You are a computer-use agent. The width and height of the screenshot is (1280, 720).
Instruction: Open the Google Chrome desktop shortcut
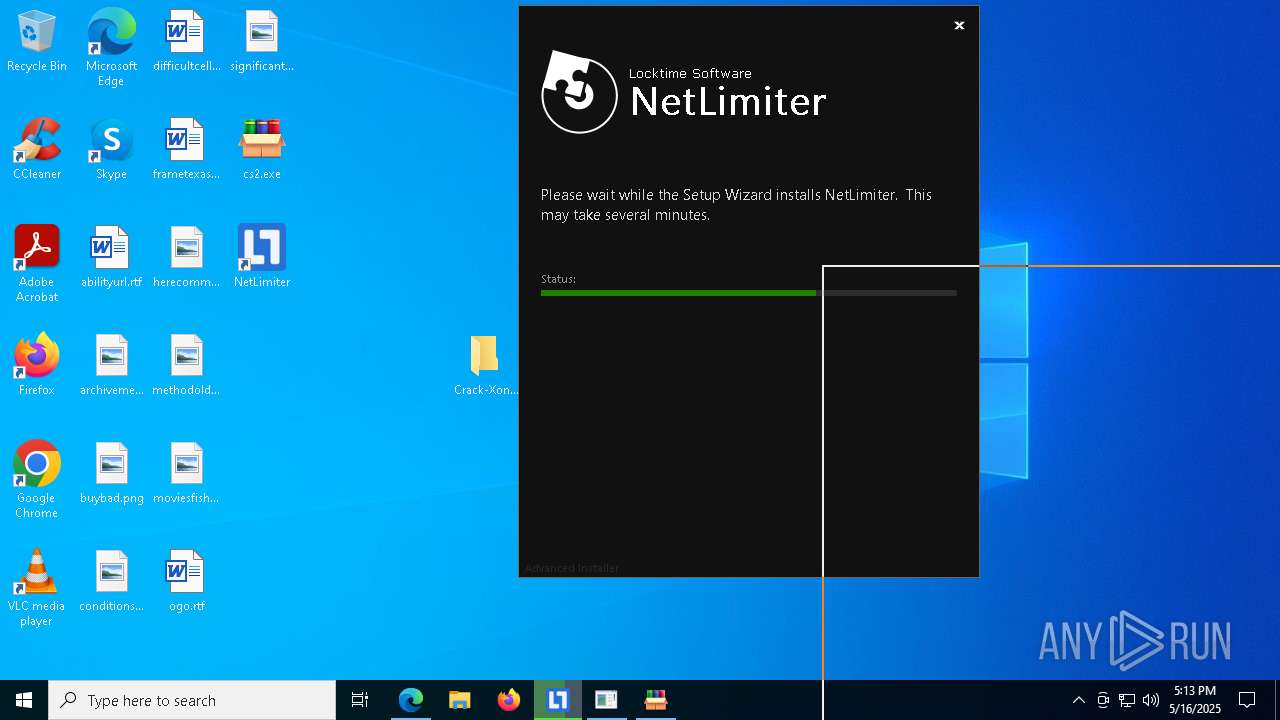(x=37, y=480)
